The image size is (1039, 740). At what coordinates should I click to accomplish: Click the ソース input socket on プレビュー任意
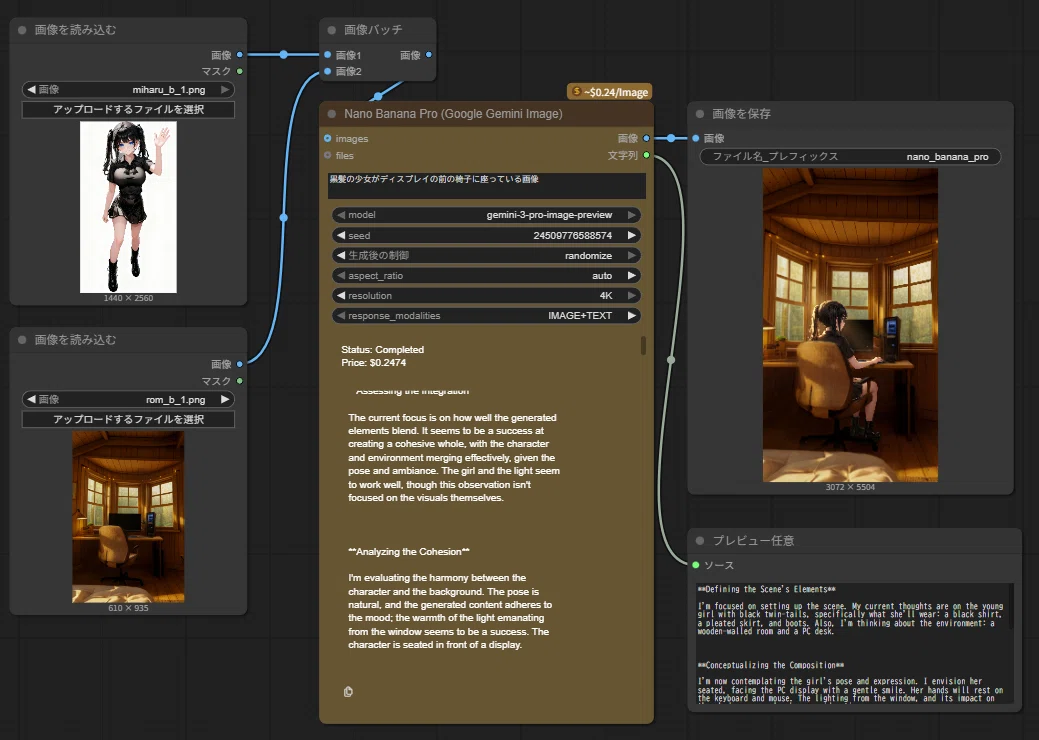696,565
